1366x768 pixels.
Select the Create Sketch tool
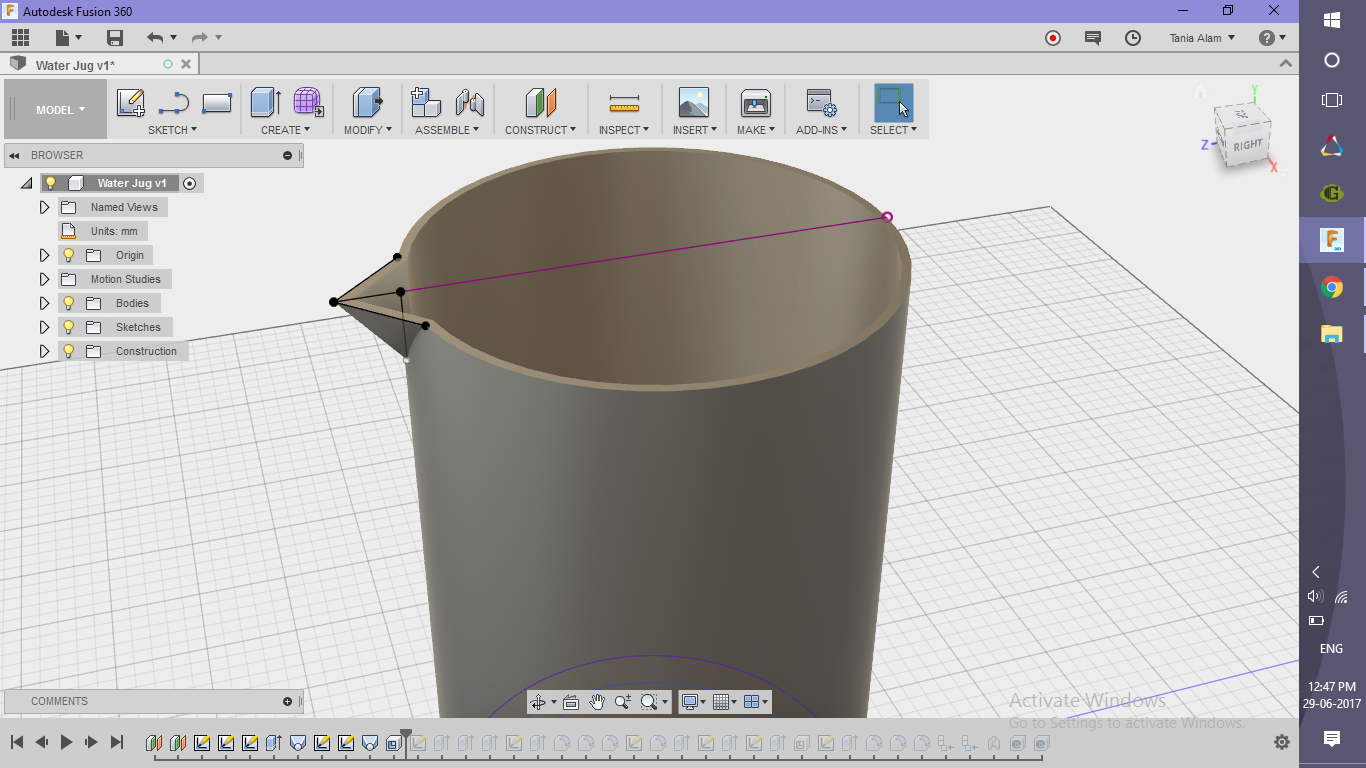point(130,103)
